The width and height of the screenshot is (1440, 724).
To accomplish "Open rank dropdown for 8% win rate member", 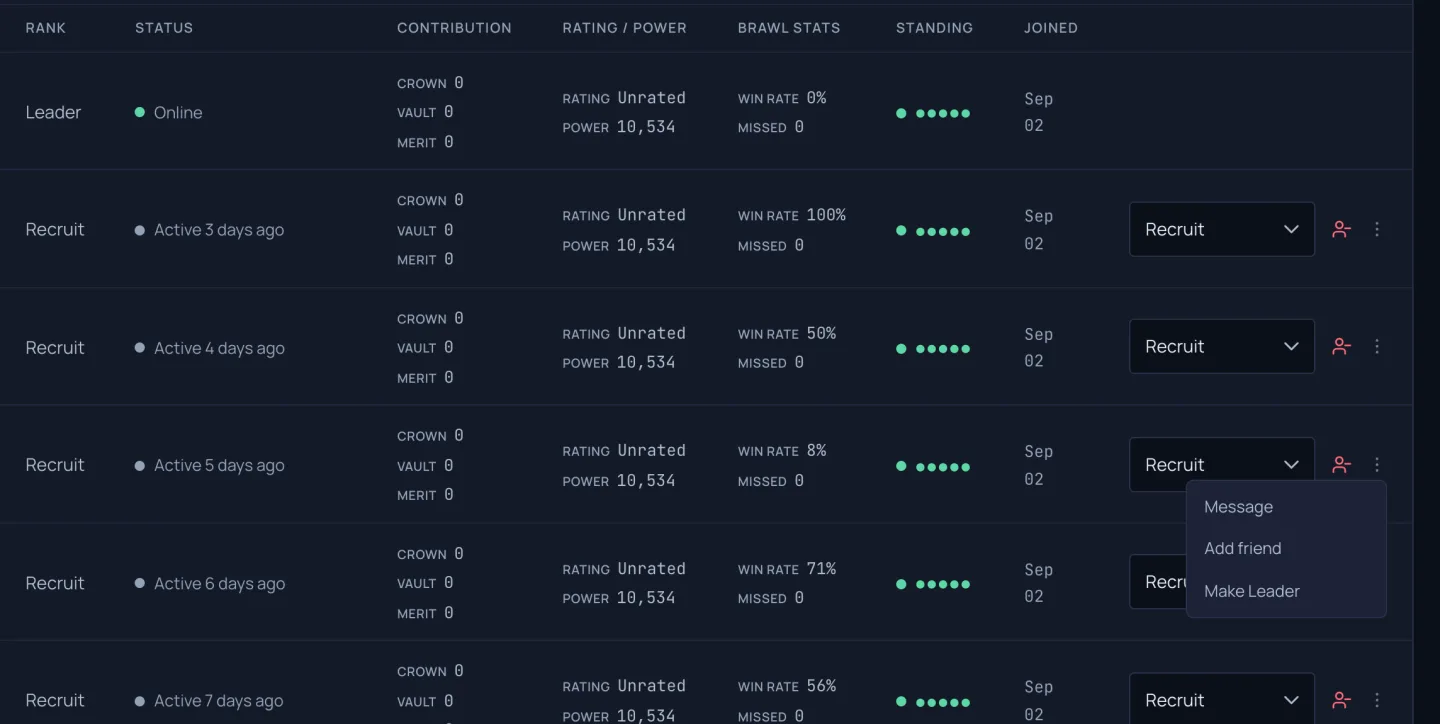I will point(1222,465).
